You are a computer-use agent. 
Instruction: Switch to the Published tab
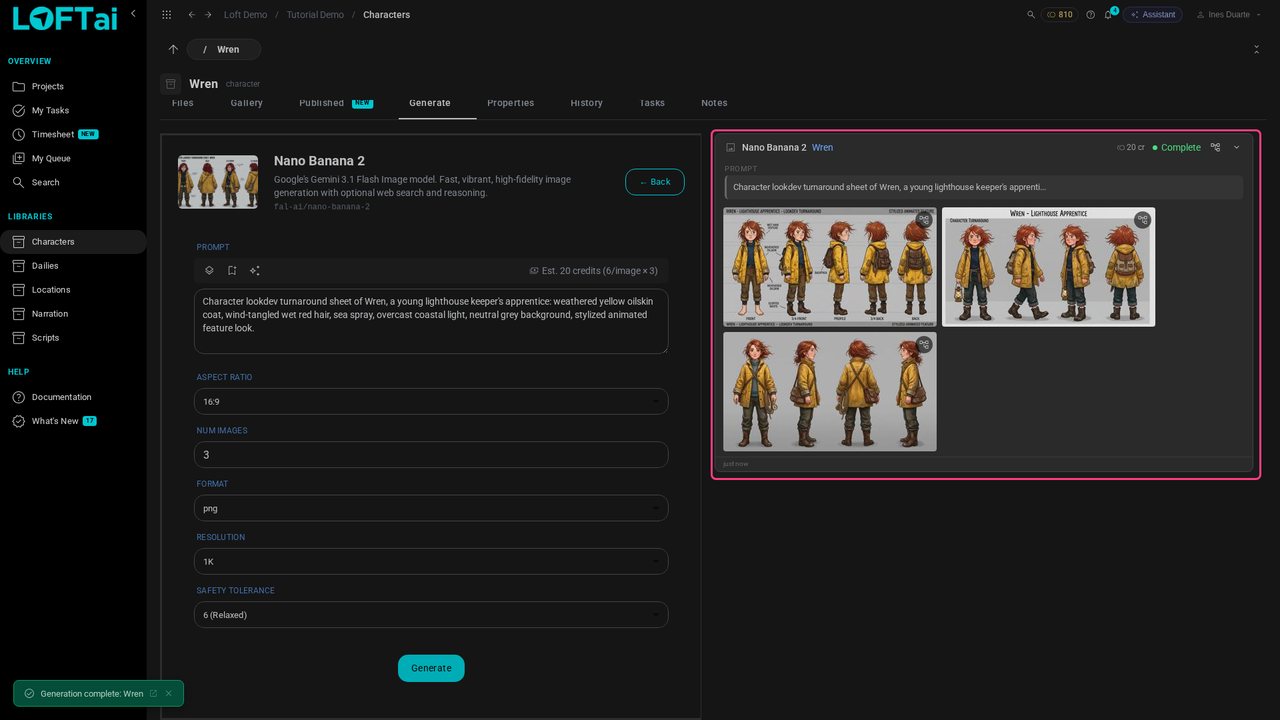335,103
